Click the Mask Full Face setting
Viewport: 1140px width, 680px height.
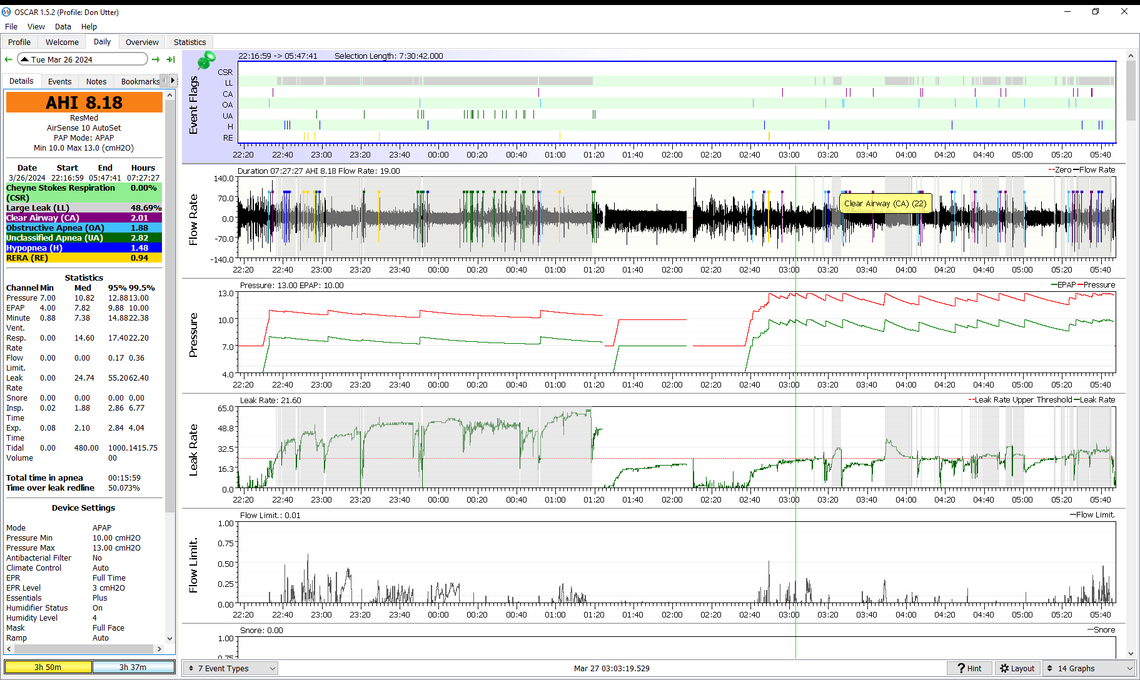65,628
